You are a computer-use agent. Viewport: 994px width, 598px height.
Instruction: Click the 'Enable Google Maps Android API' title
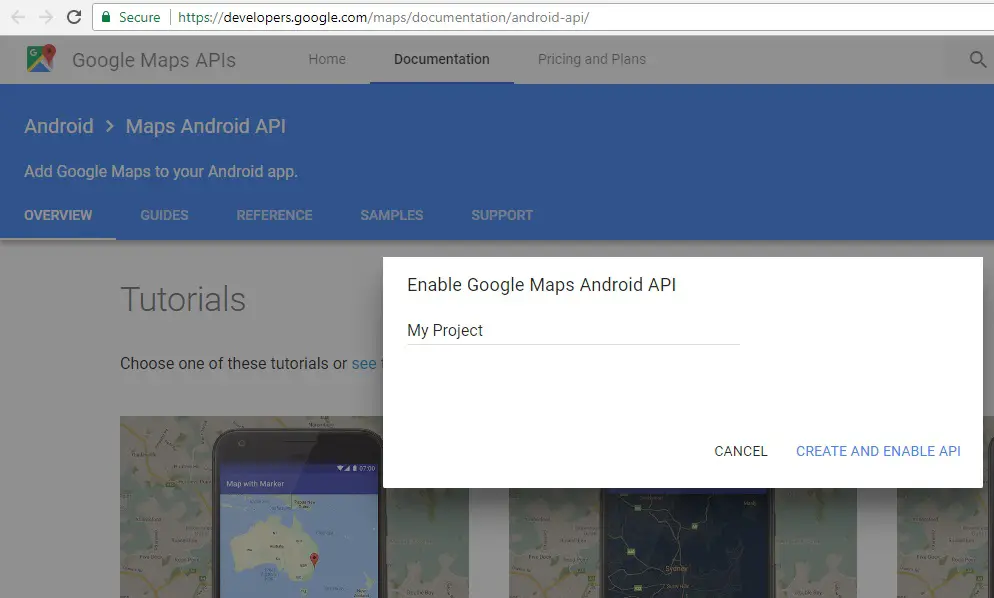[541, 285]
